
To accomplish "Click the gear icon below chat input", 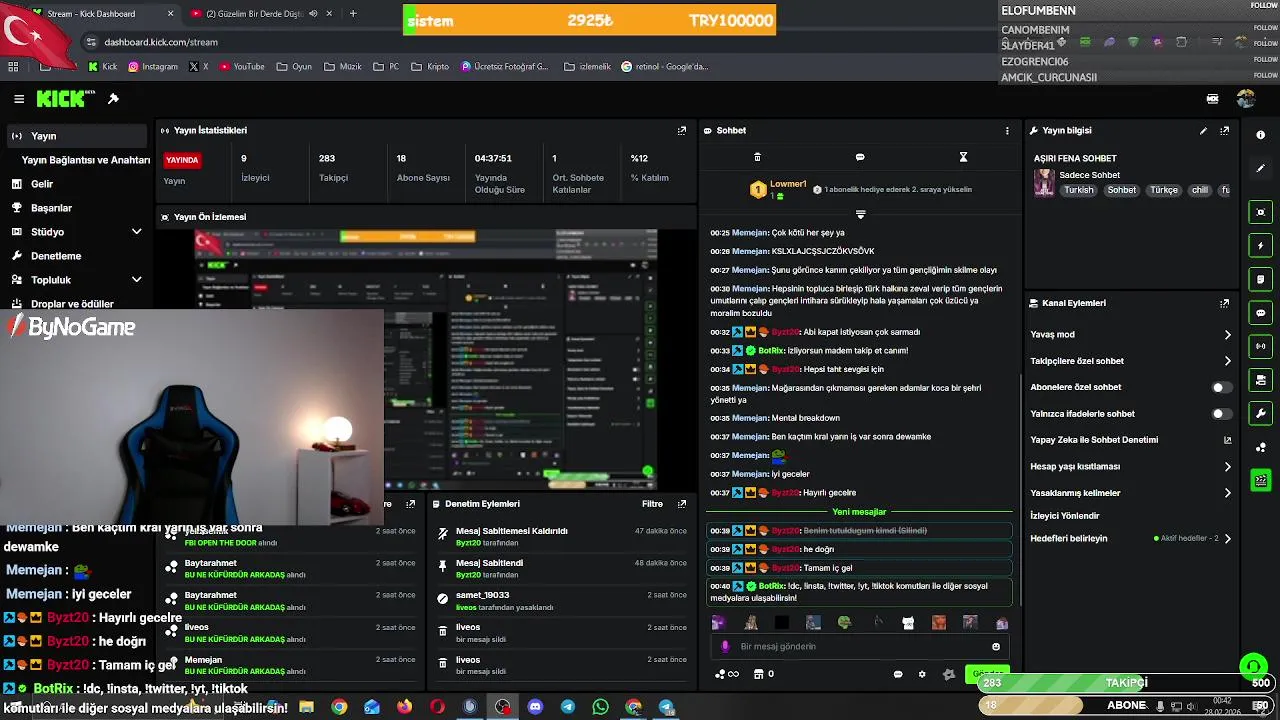I will pos(922,674).
